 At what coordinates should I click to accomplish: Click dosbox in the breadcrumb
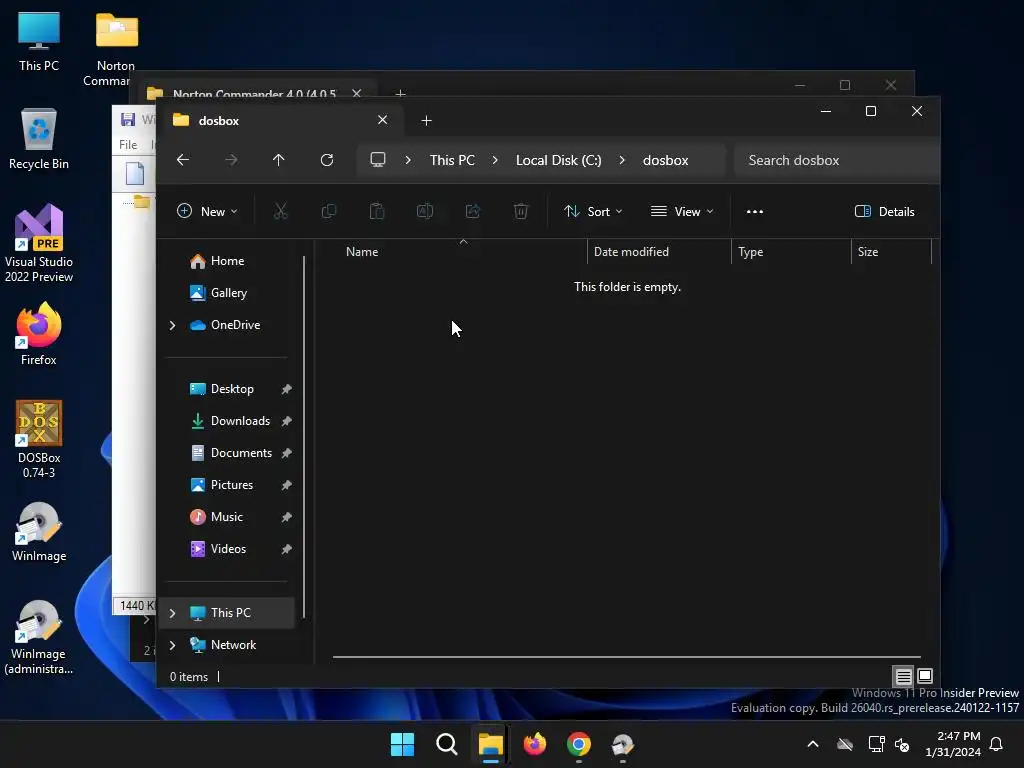665,160
